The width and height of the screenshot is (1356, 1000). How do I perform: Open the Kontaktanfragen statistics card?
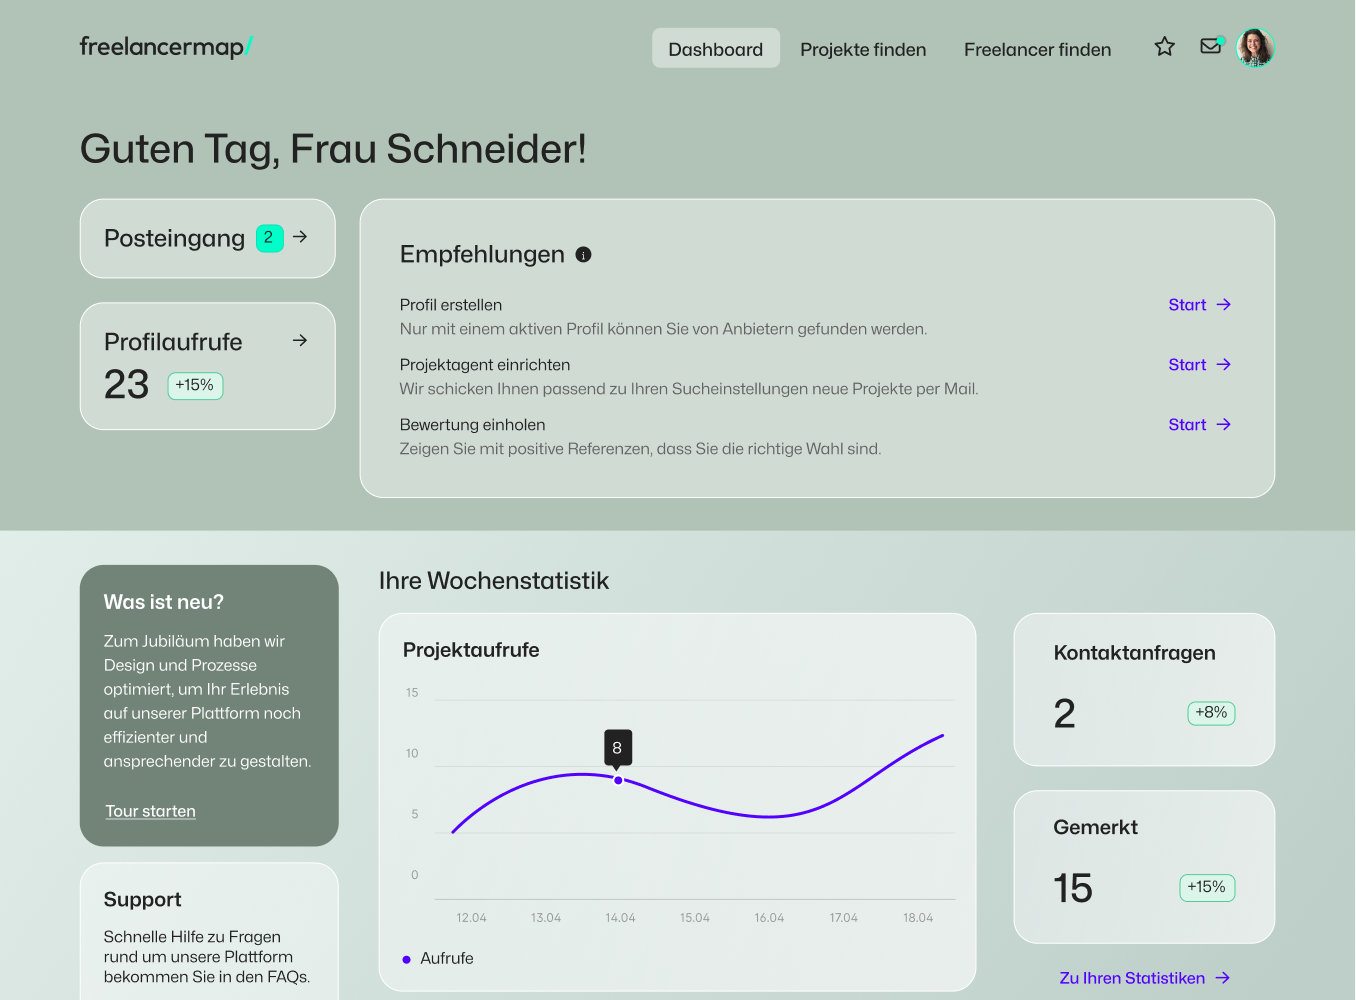[x=1144, y=689]
